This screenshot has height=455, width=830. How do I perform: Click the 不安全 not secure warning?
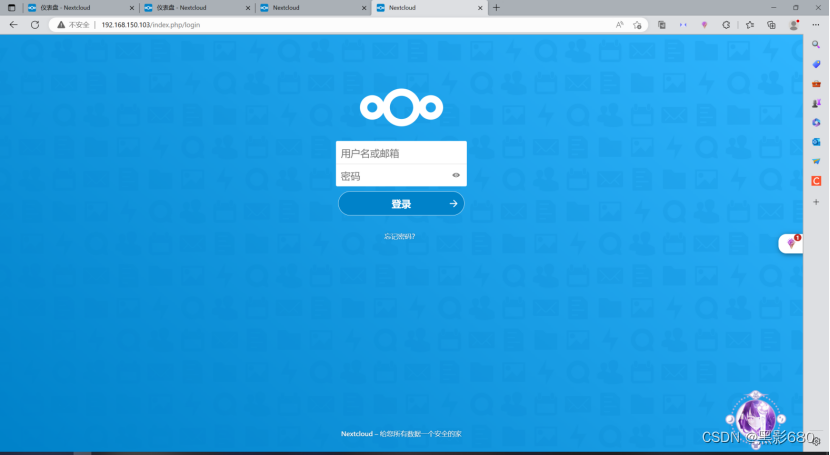click(x=74, y=25)
